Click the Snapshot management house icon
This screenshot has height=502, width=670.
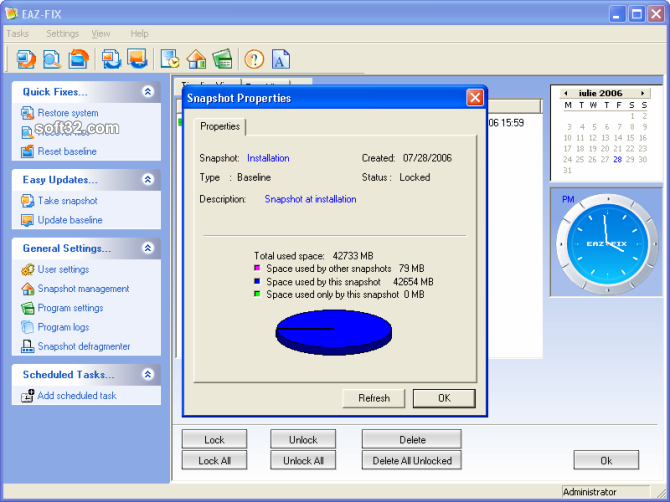tap(27, 289)
